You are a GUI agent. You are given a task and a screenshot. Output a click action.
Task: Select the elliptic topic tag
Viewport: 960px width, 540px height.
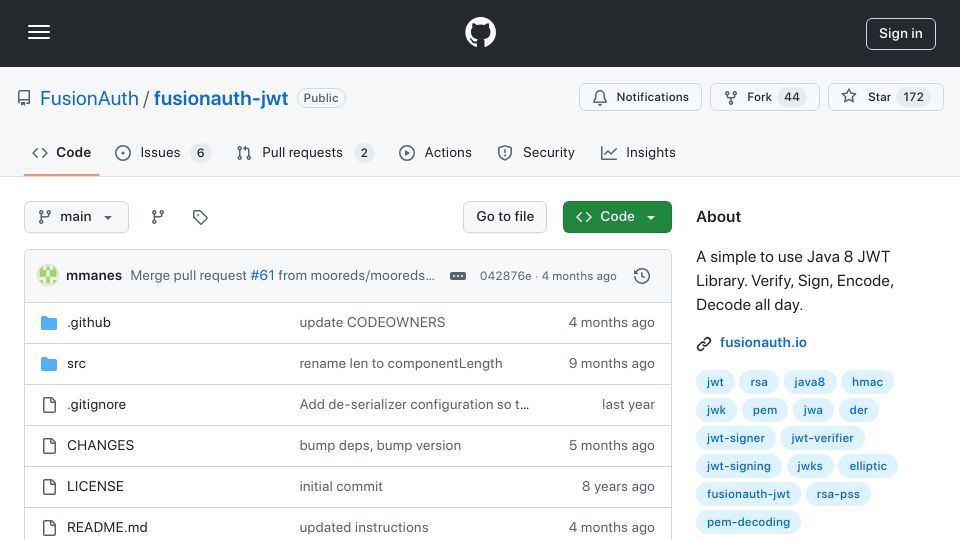[868, 467]
